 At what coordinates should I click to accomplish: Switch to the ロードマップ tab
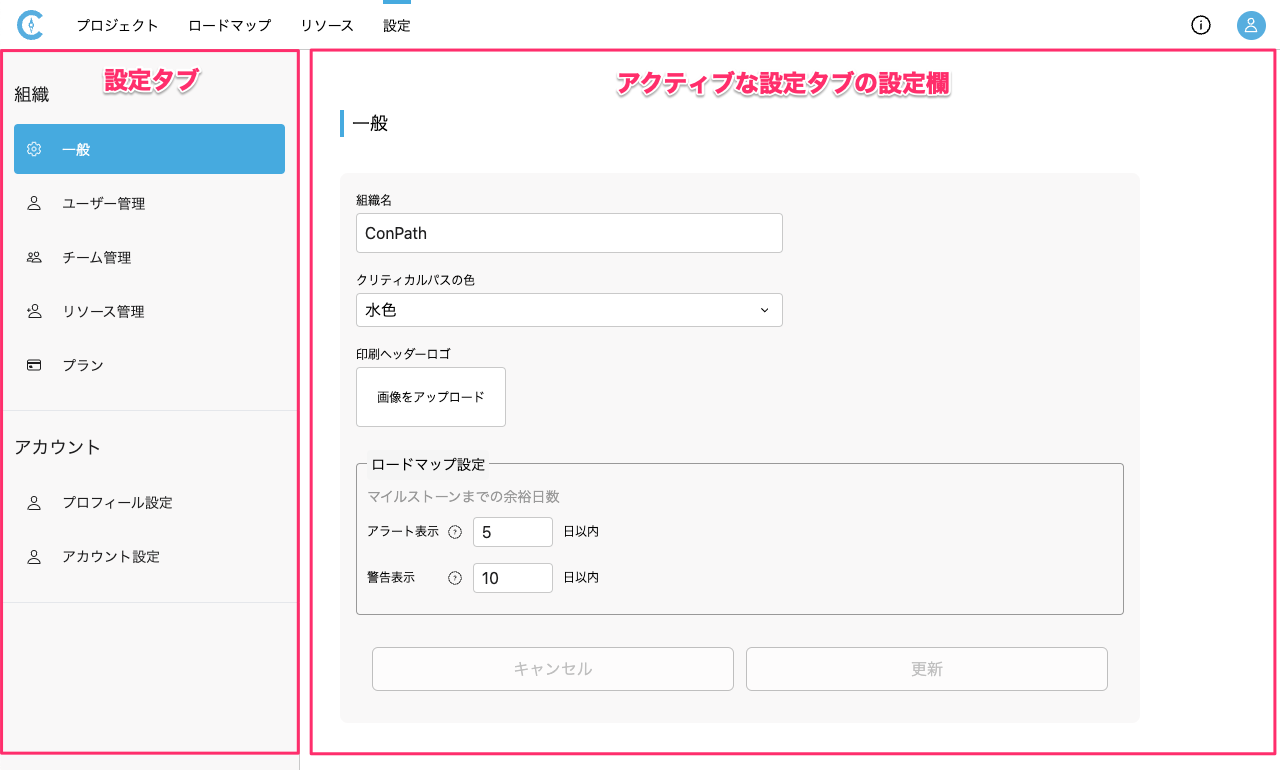(229, 26)
